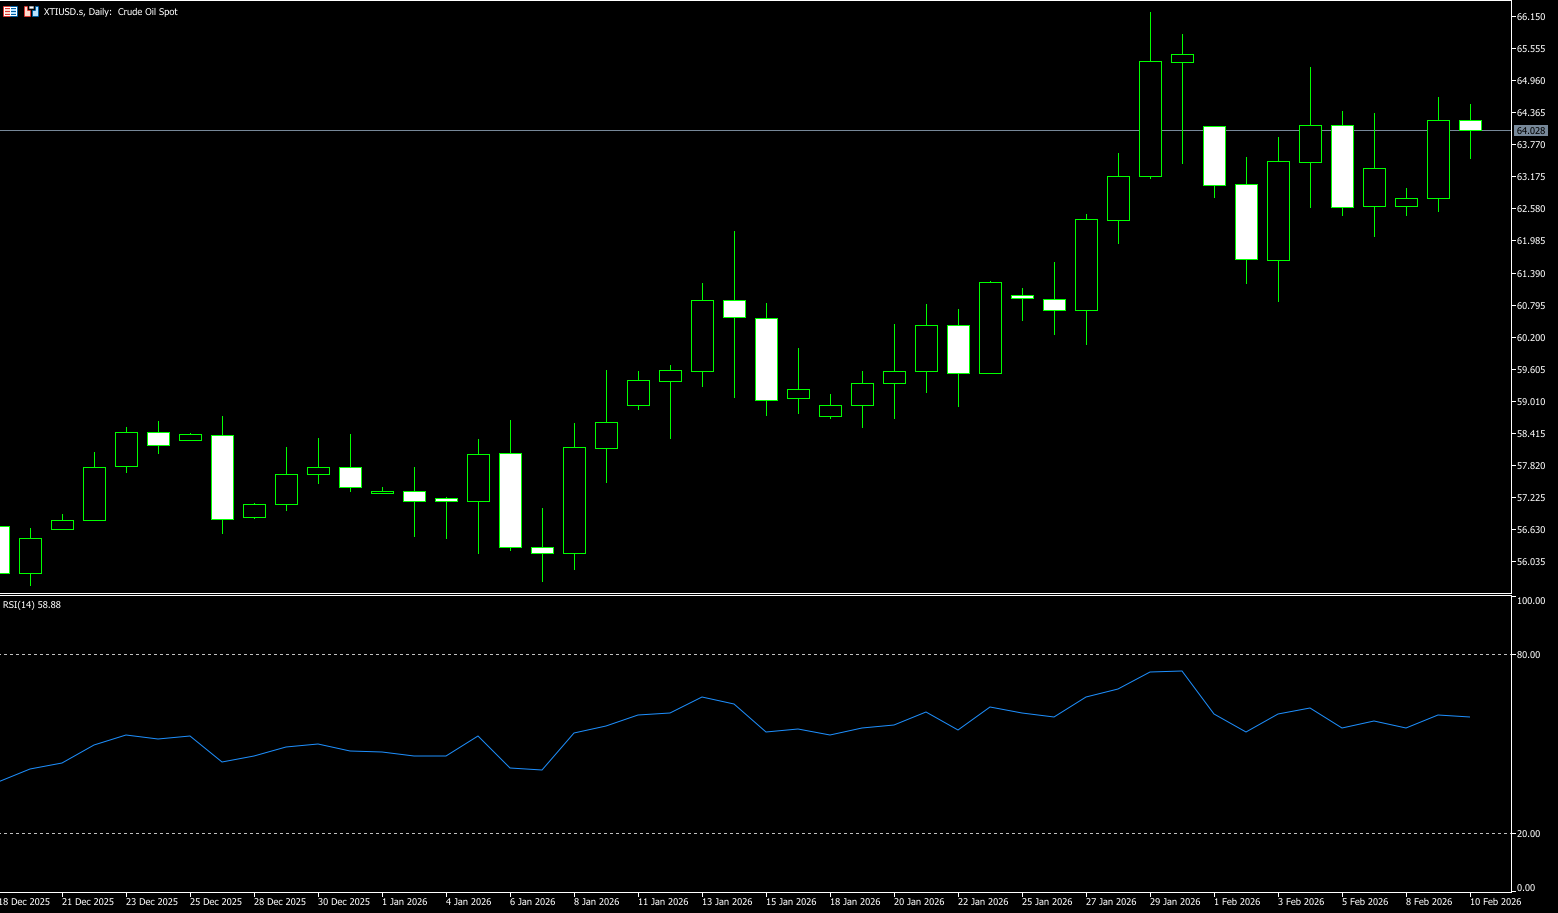Click the 66.150 price scale value
Image resolution: width=1558 pixels, height=913 pixels.
pyautogui.click(x=1530, y=17)
